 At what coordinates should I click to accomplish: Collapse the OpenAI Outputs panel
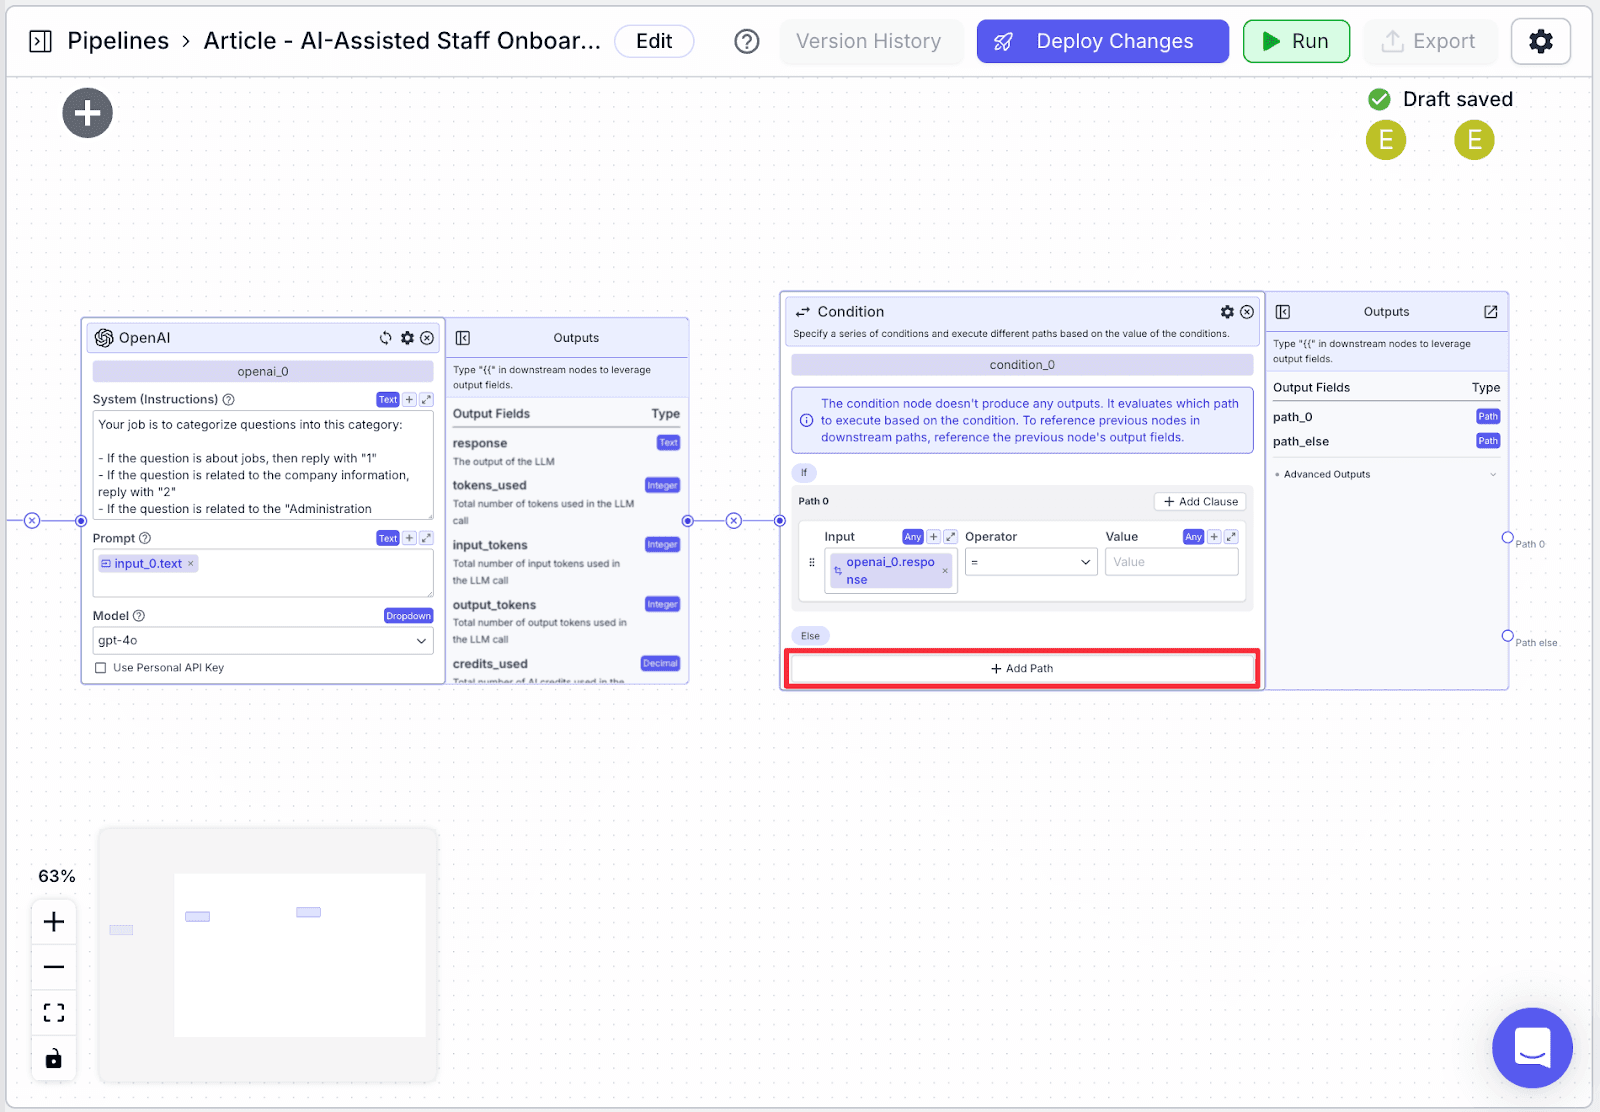point(463,338)
